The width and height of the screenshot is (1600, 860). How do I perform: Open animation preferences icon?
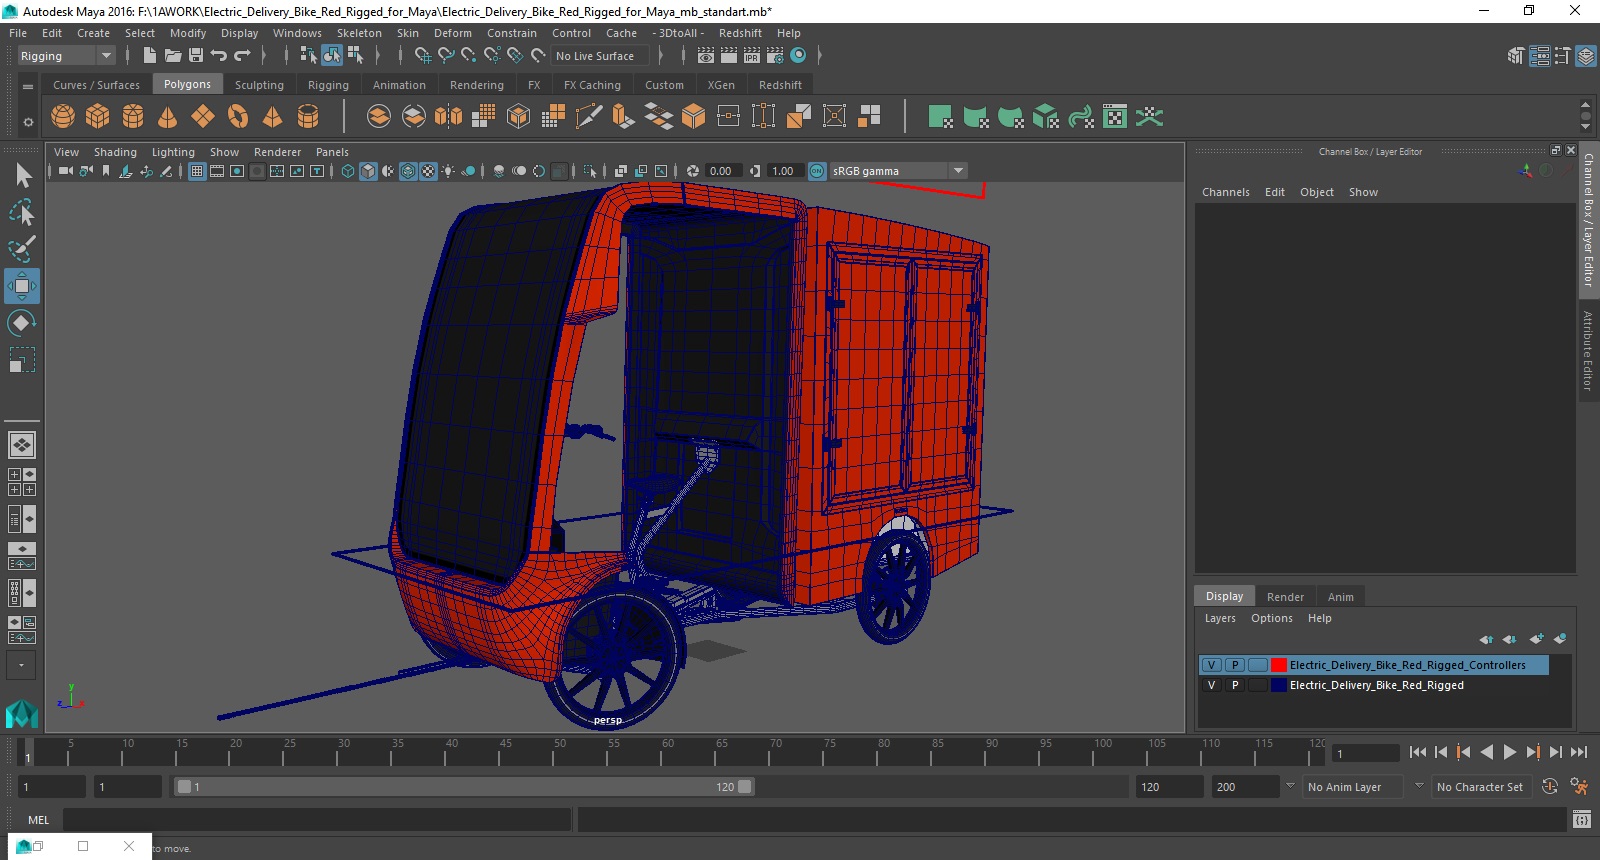(x=1579, y=787)
